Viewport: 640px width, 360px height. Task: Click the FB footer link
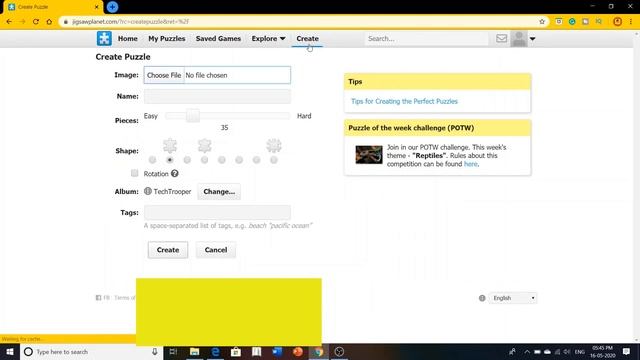point(103,298)
